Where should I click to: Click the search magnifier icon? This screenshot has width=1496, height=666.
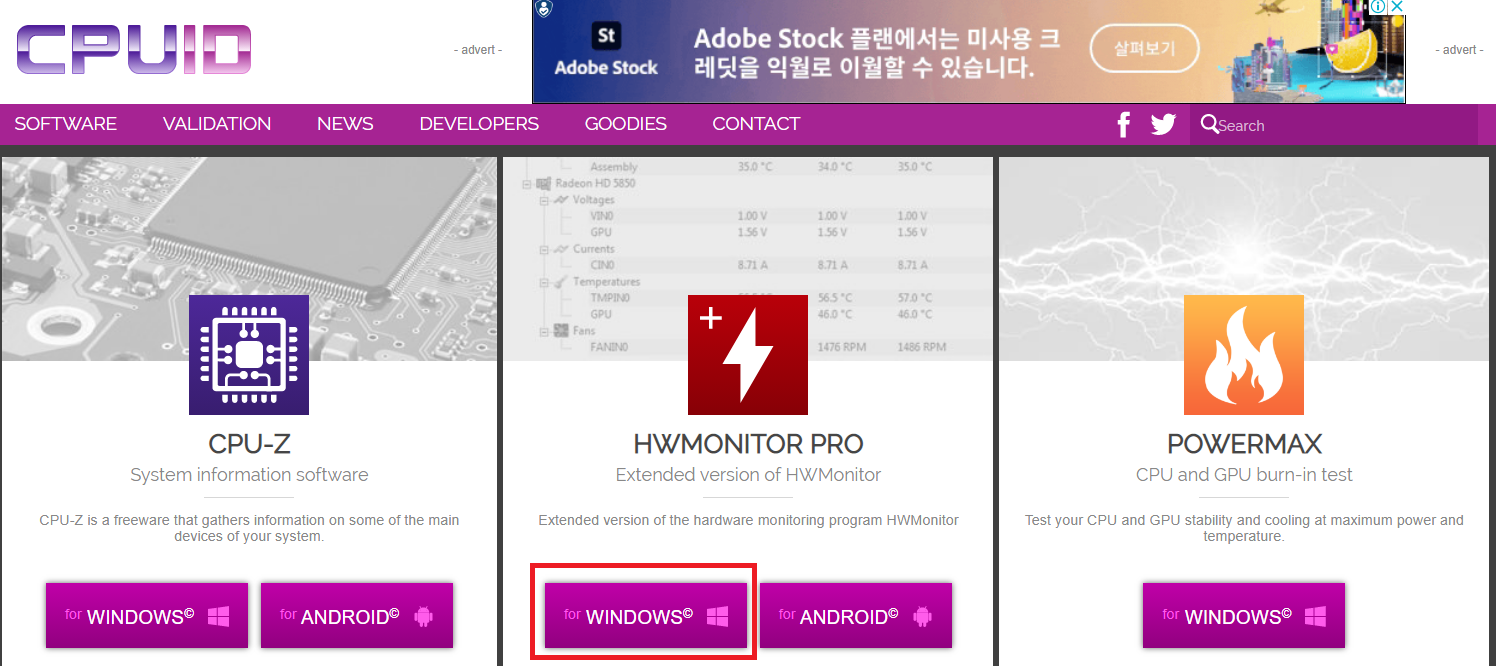pyautogui.click(x=1209, y=124)
